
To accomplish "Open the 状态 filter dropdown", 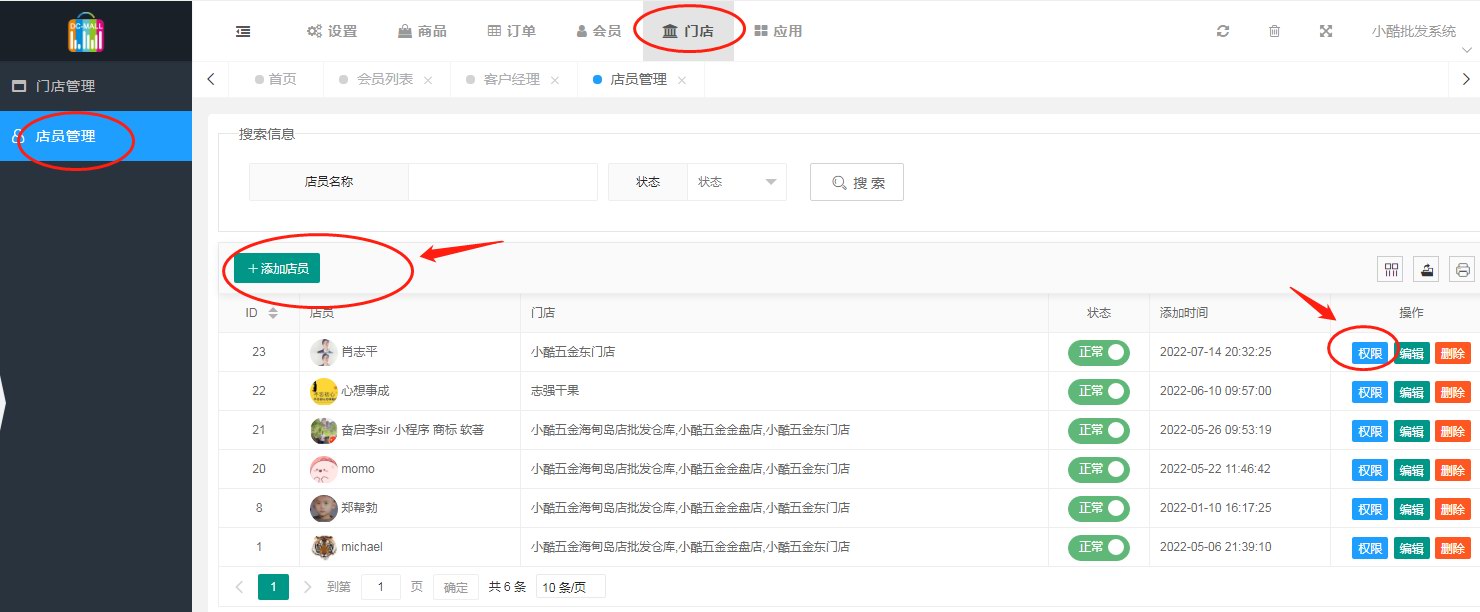I will point(736,182).
